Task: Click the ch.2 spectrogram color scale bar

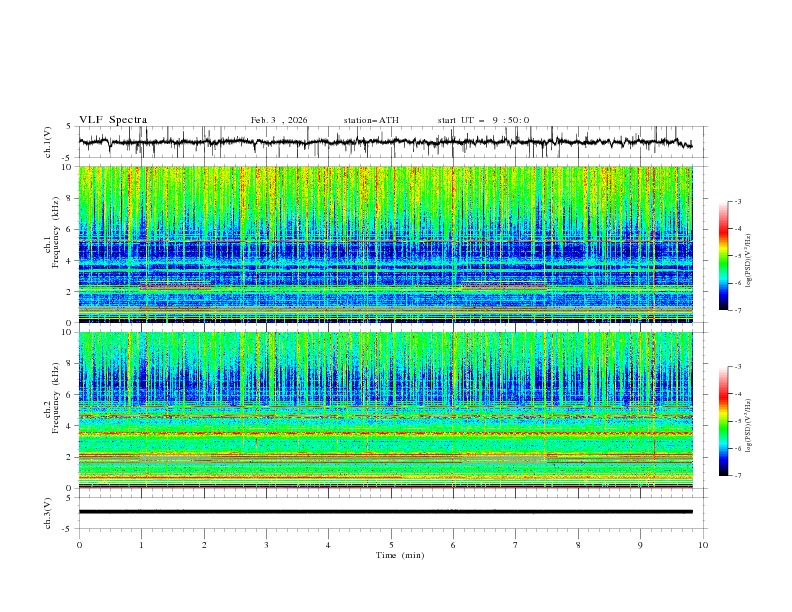Action: (723, 421)
